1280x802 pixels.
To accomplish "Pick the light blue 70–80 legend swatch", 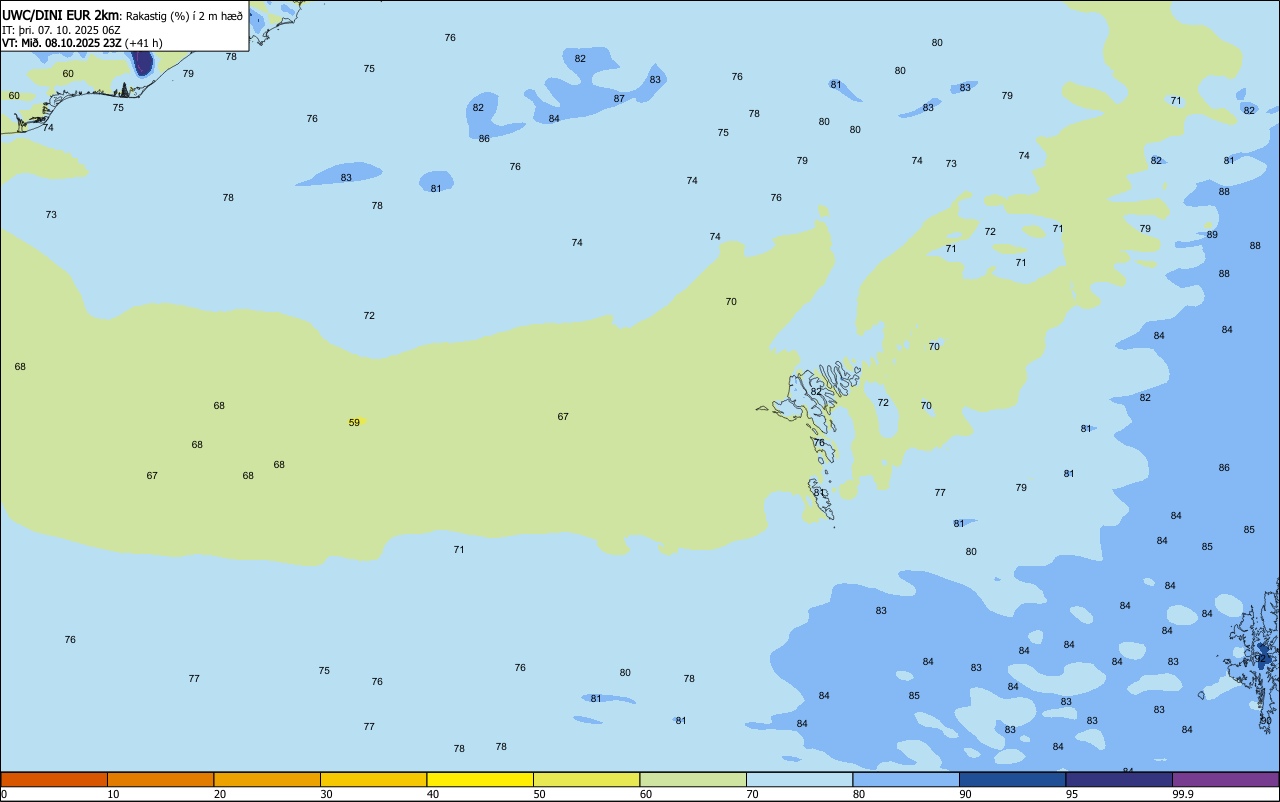I will 799,779.
